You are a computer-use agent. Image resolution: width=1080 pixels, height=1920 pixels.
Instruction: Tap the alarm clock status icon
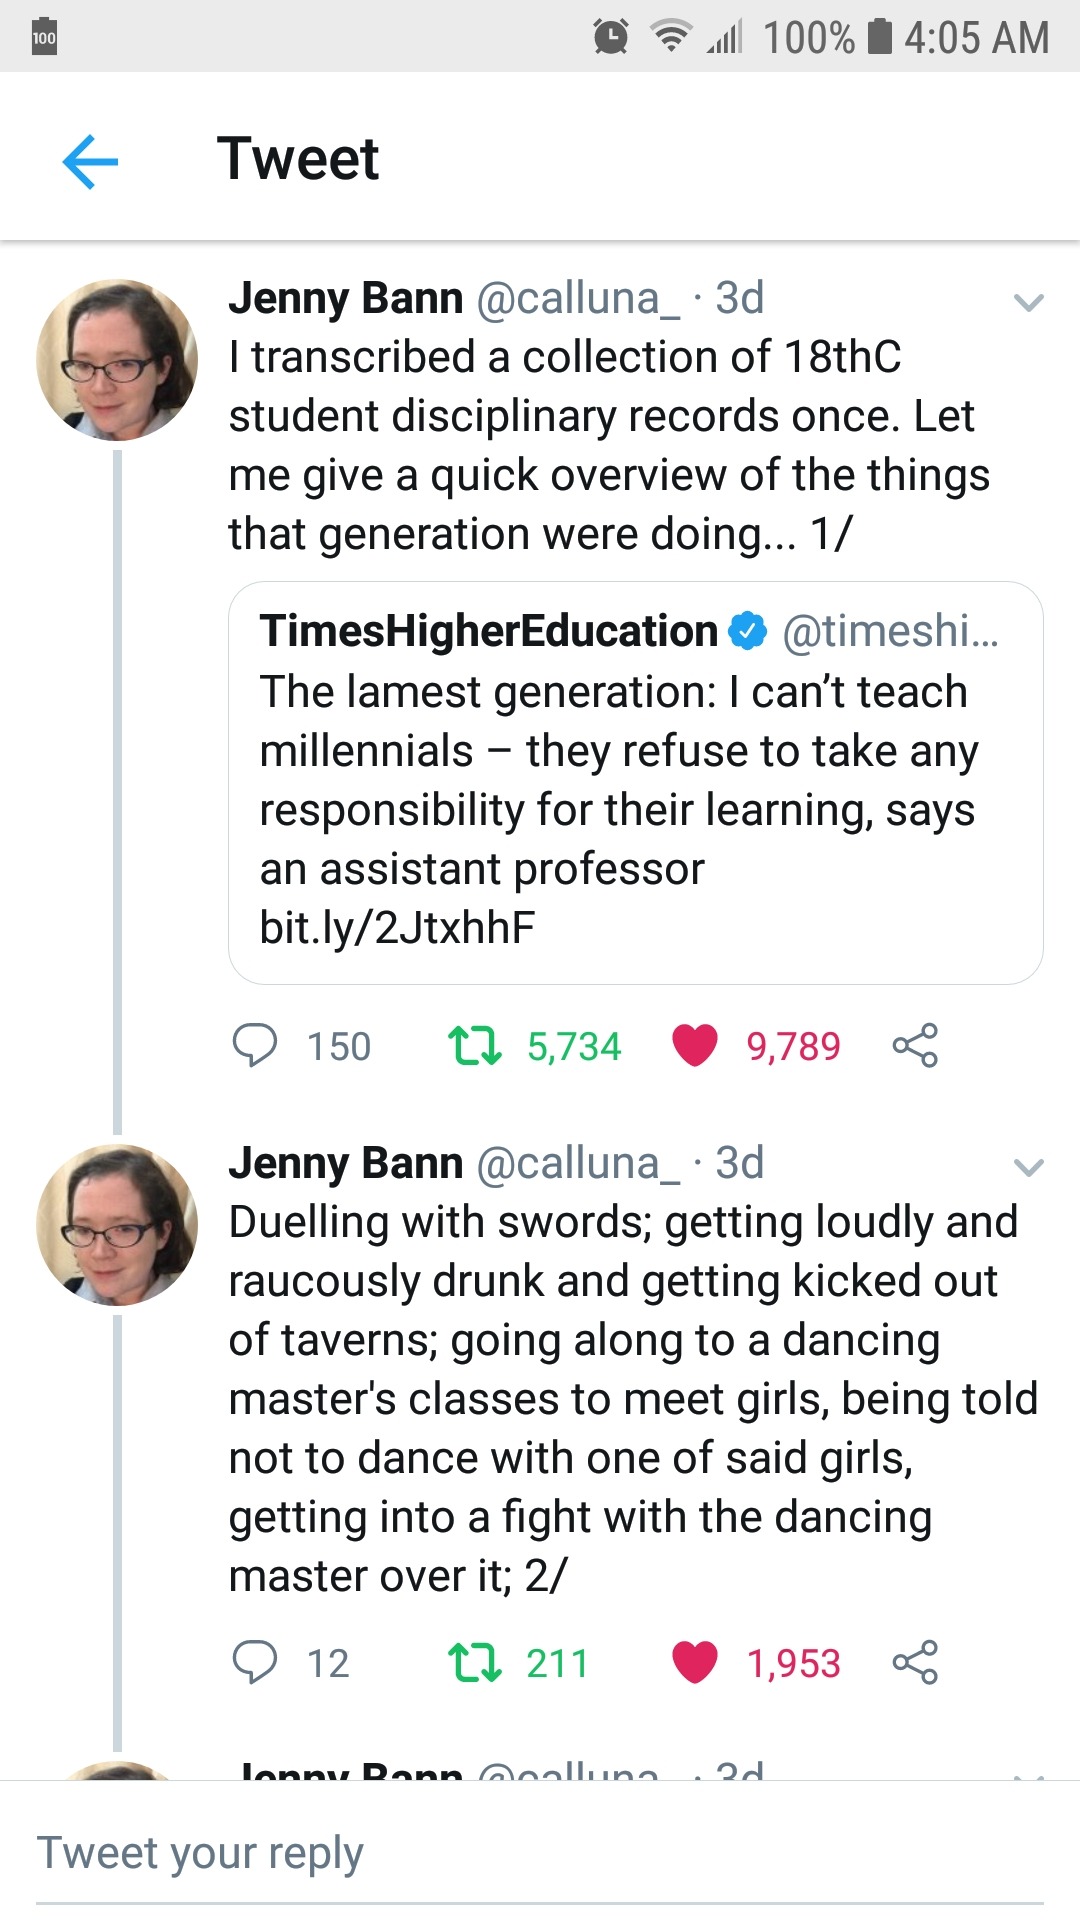(611, 37)
